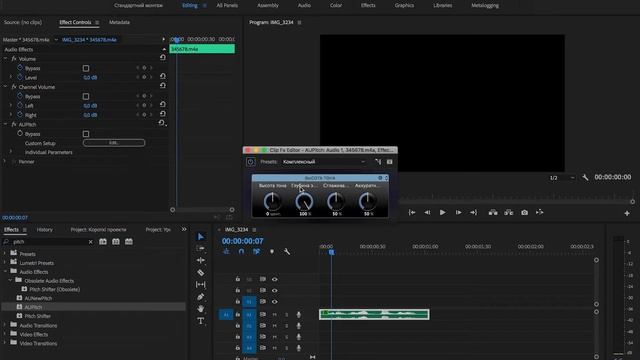Open Program monitor settings wrench
Viewport: 640px width, 360px height.
click(585, 178)
